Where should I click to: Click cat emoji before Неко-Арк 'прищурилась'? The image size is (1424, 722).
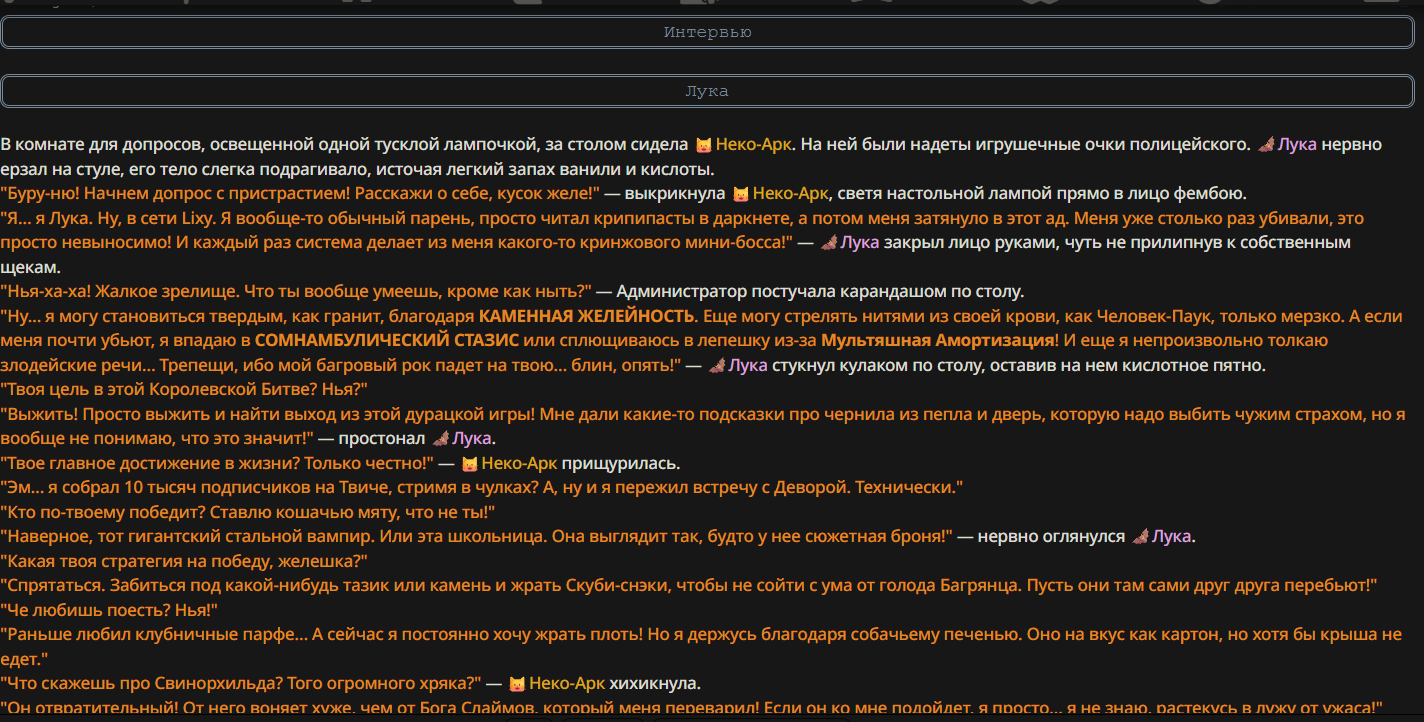[469, 464]
